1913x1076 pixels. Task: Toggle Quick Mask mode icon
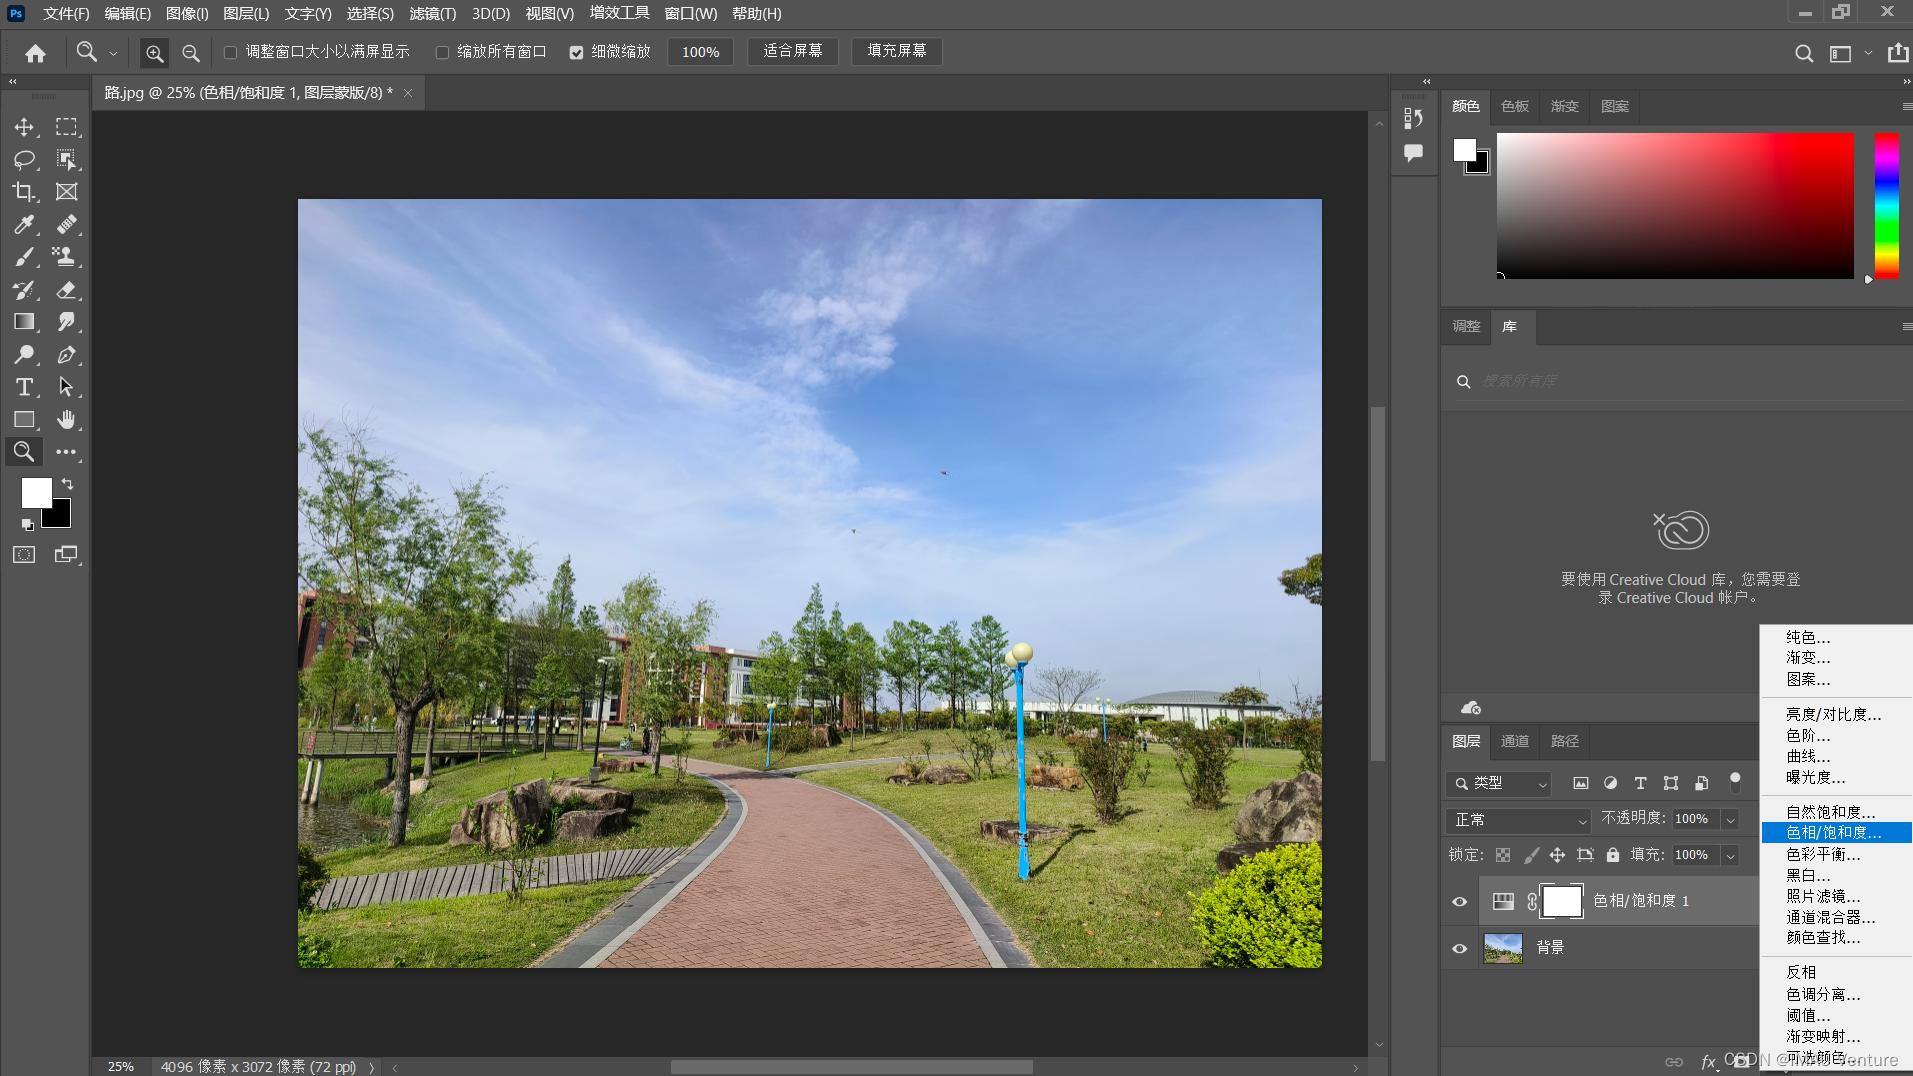point(24,555)
